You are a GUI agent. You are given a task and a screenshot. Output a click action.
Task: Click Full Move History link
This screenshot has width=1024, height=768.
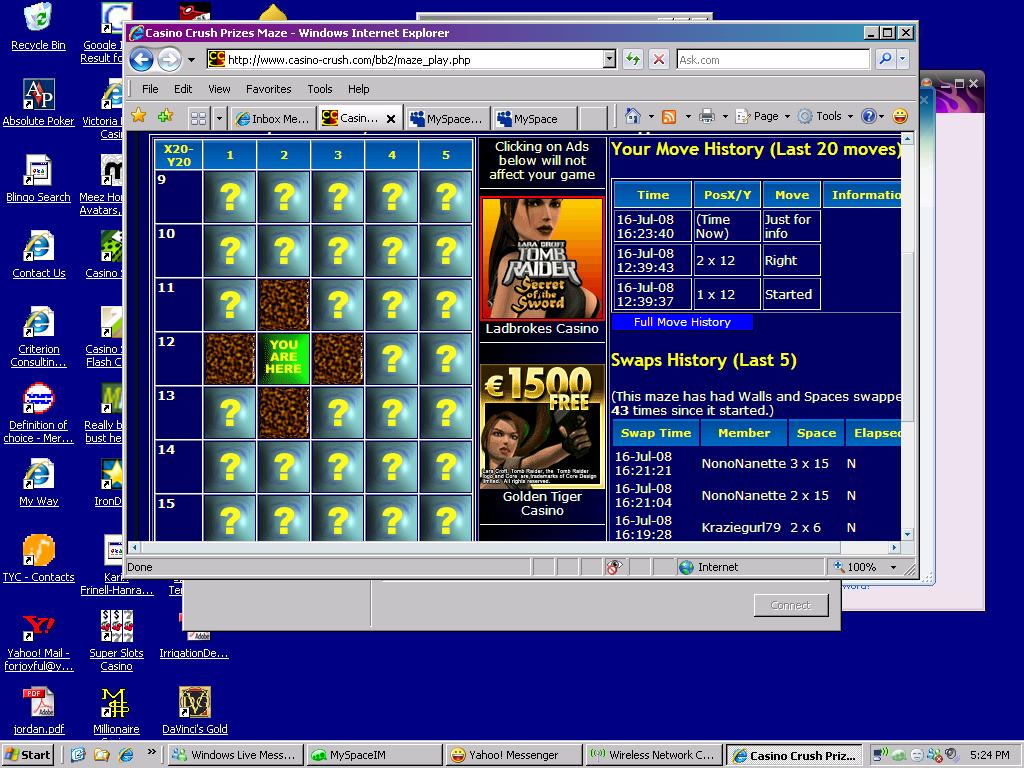click(x=682, y=322)
